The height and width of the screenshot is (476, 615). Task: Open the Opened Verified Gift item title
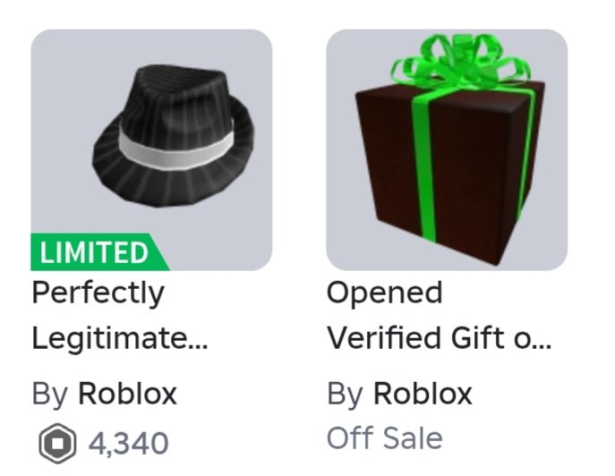click(x=439, y=316)
